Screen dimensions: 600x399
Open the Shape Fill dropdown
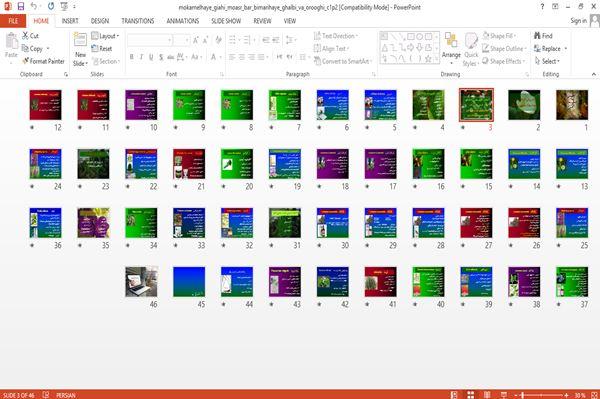[499, 36]
